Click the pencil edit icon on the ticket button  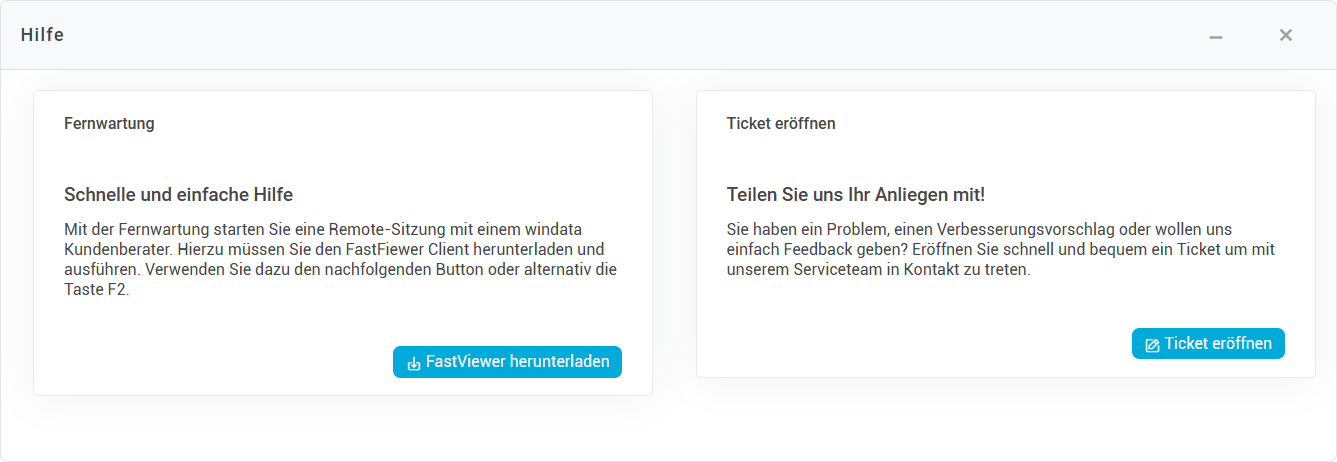click(x=1152, y=345)
